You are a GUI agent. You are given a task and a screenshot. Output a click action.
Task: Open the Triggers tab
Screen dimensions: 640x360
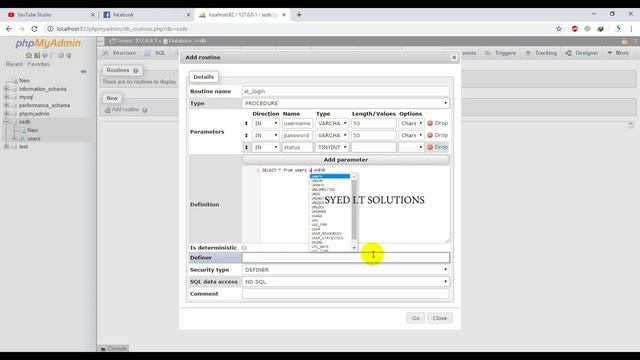[500, 53]
